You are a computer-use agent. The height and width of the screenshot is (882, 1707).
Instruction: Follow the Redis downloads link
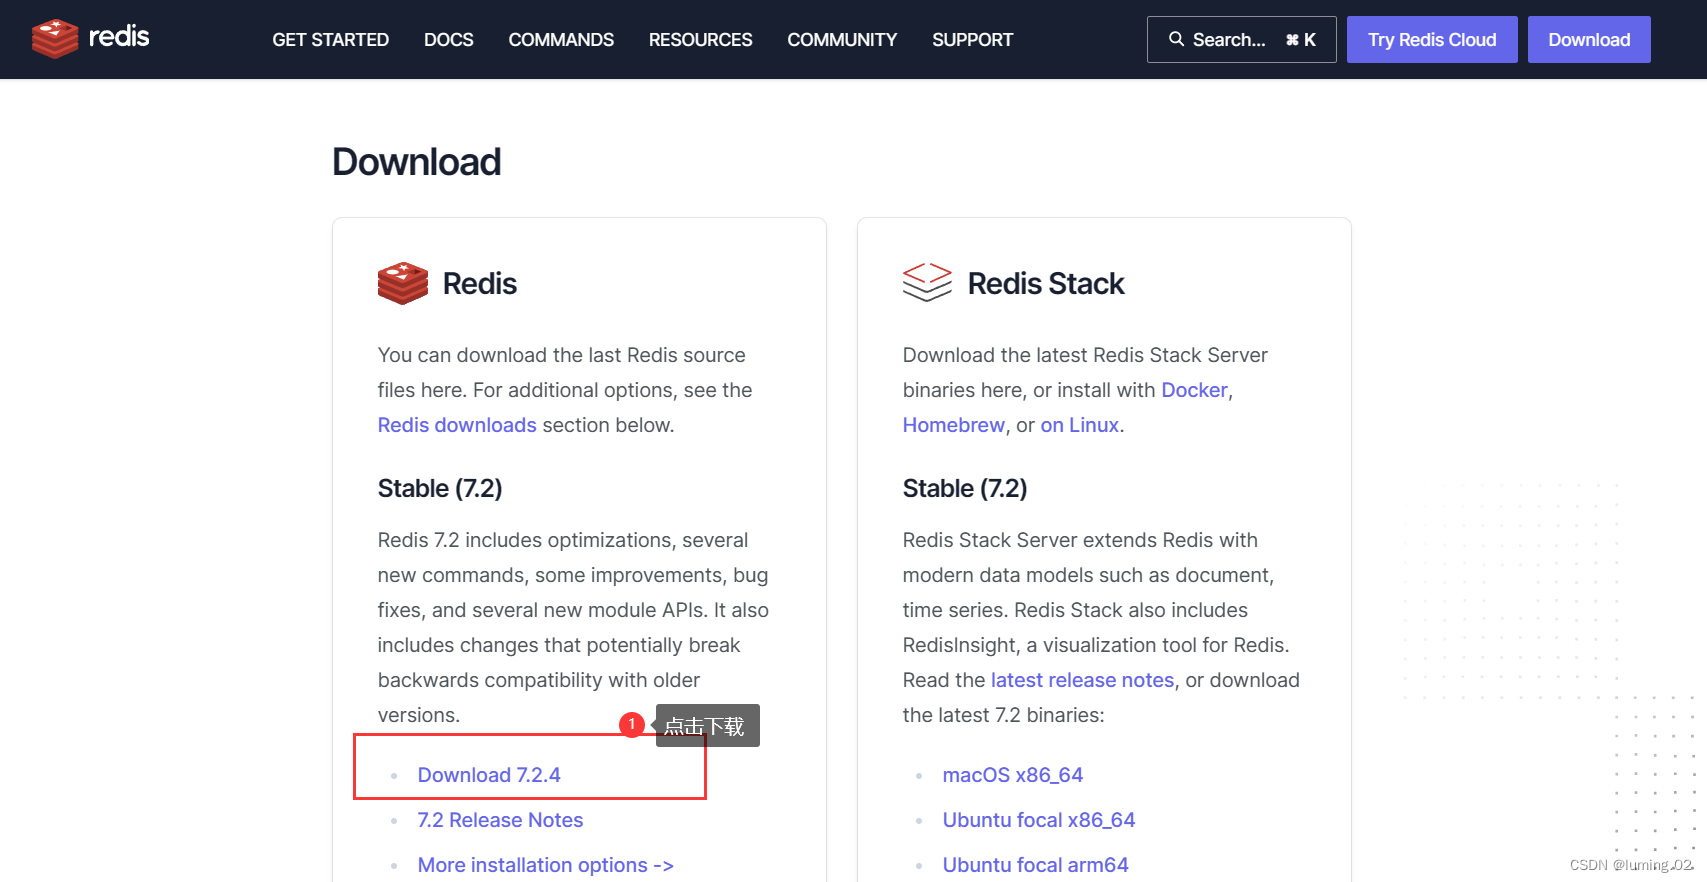pyautogui.click(x=457, y=425)
